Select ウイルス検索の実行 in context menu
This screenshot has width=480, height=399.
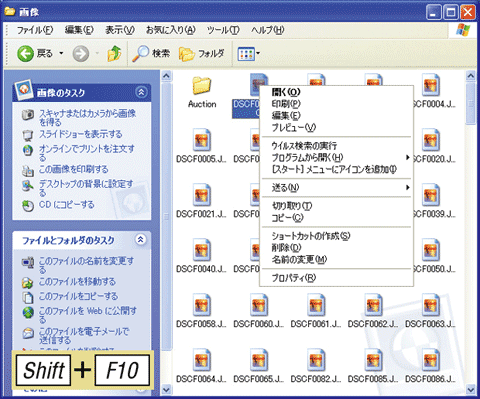click(336, 146)
